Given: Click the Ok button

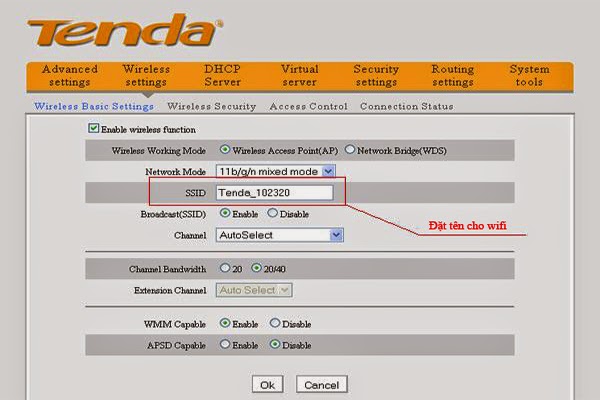Looking at the screenshot, I should pos(267,384).
